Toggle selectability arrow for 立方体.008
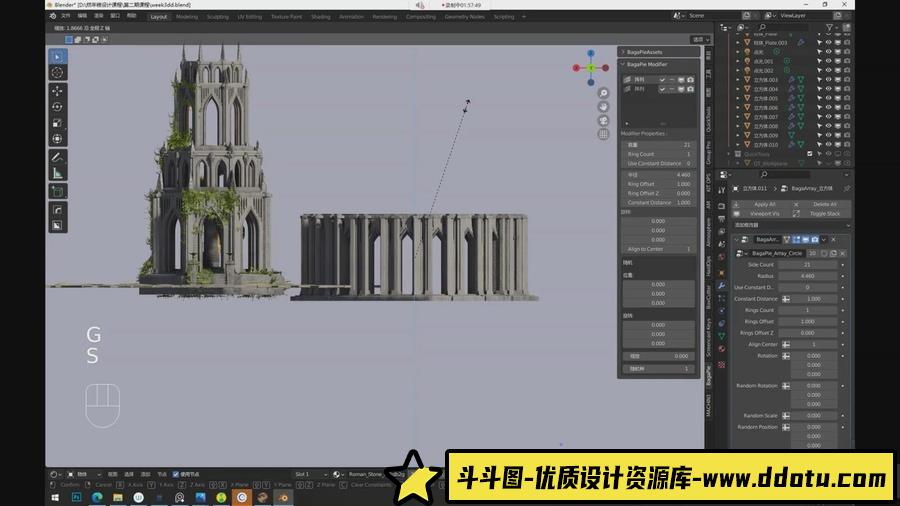Image resolution: width=900 pixels, height=506 pixels. click(x=819, y=126)
